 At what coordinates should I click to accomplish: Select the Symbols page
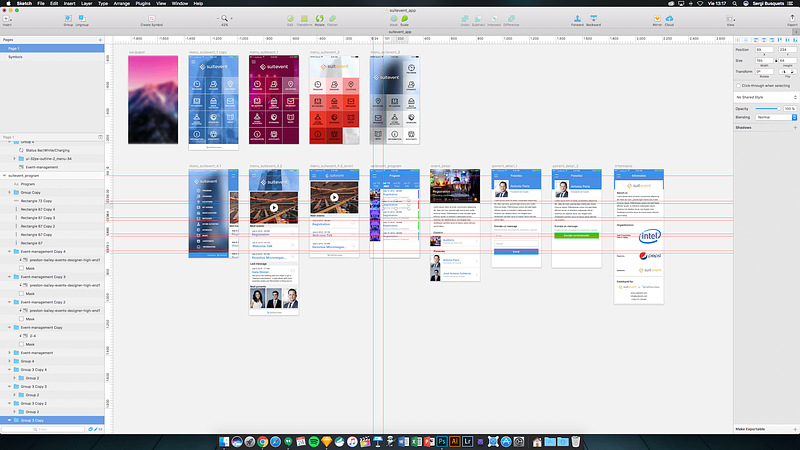52,57
